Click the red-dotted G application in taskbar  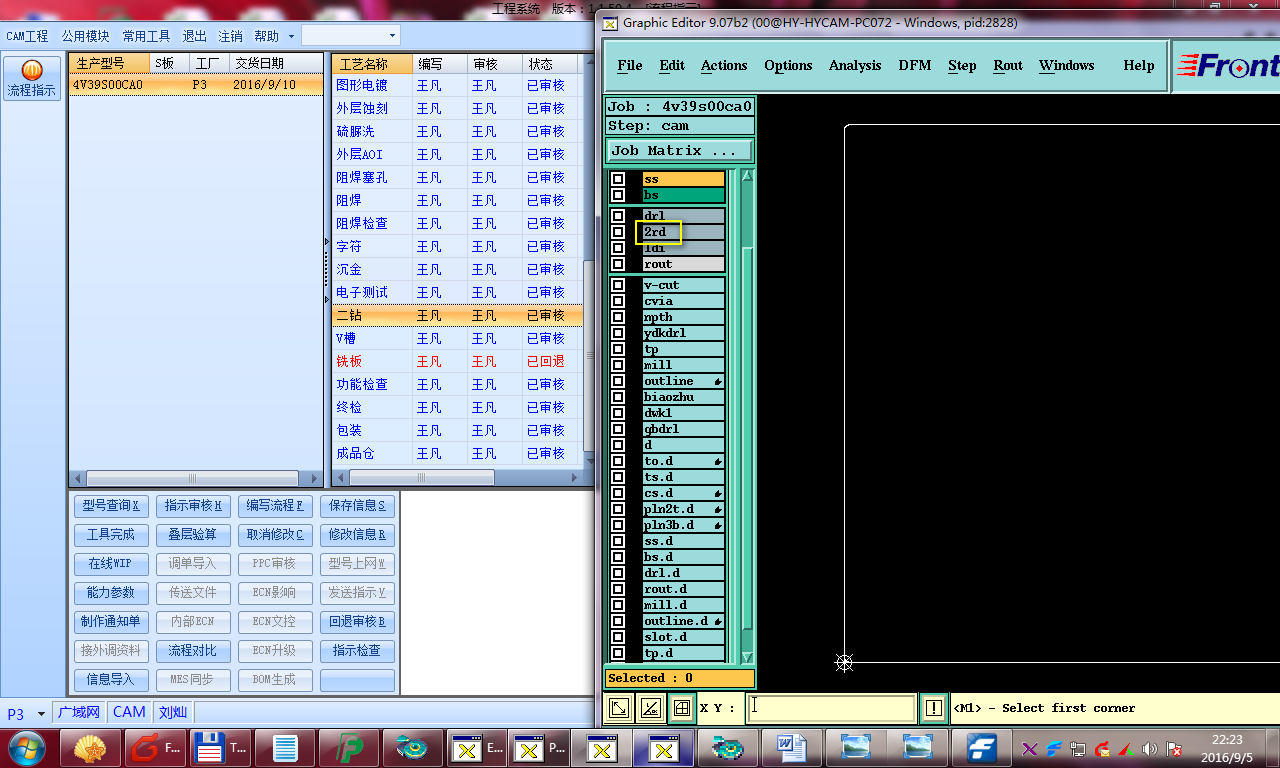coord(156,748)
